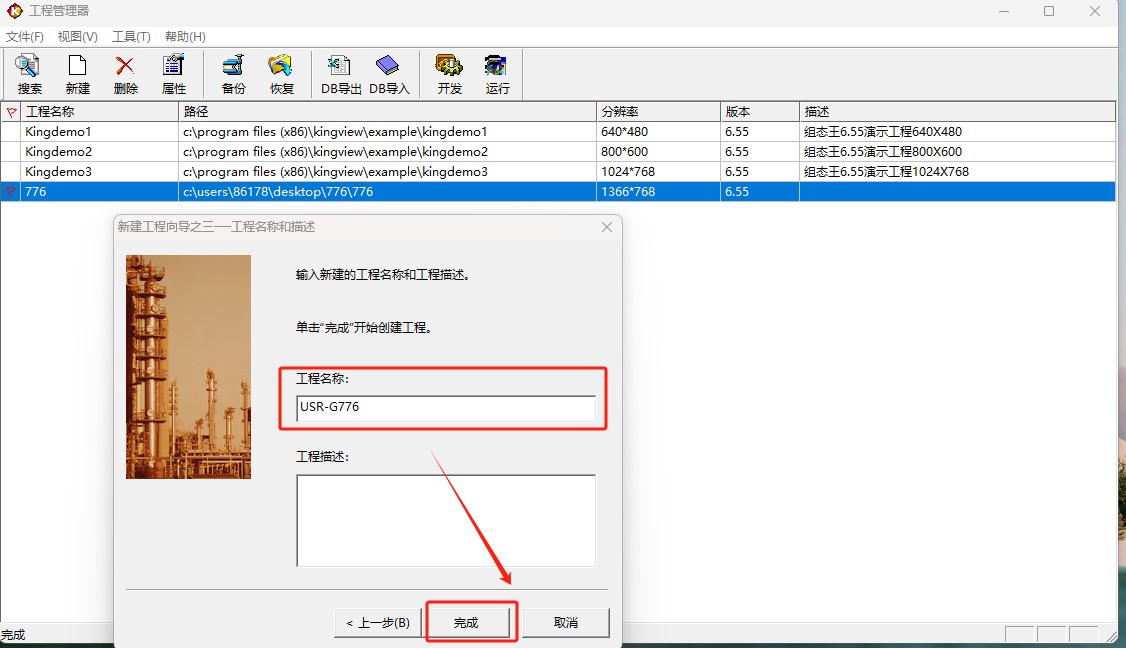Launch 开发 (Develop) from the toolbar
Viewport: 1126px width, 648px height.
point(449,74)
